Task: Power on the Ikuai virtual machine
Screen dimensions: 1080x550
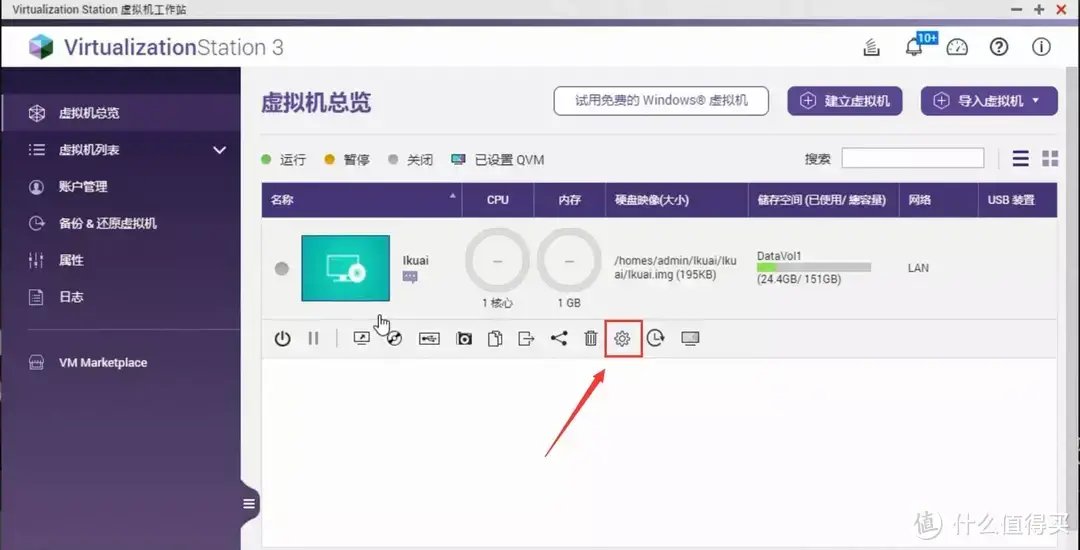Action: tap(282, 339)
